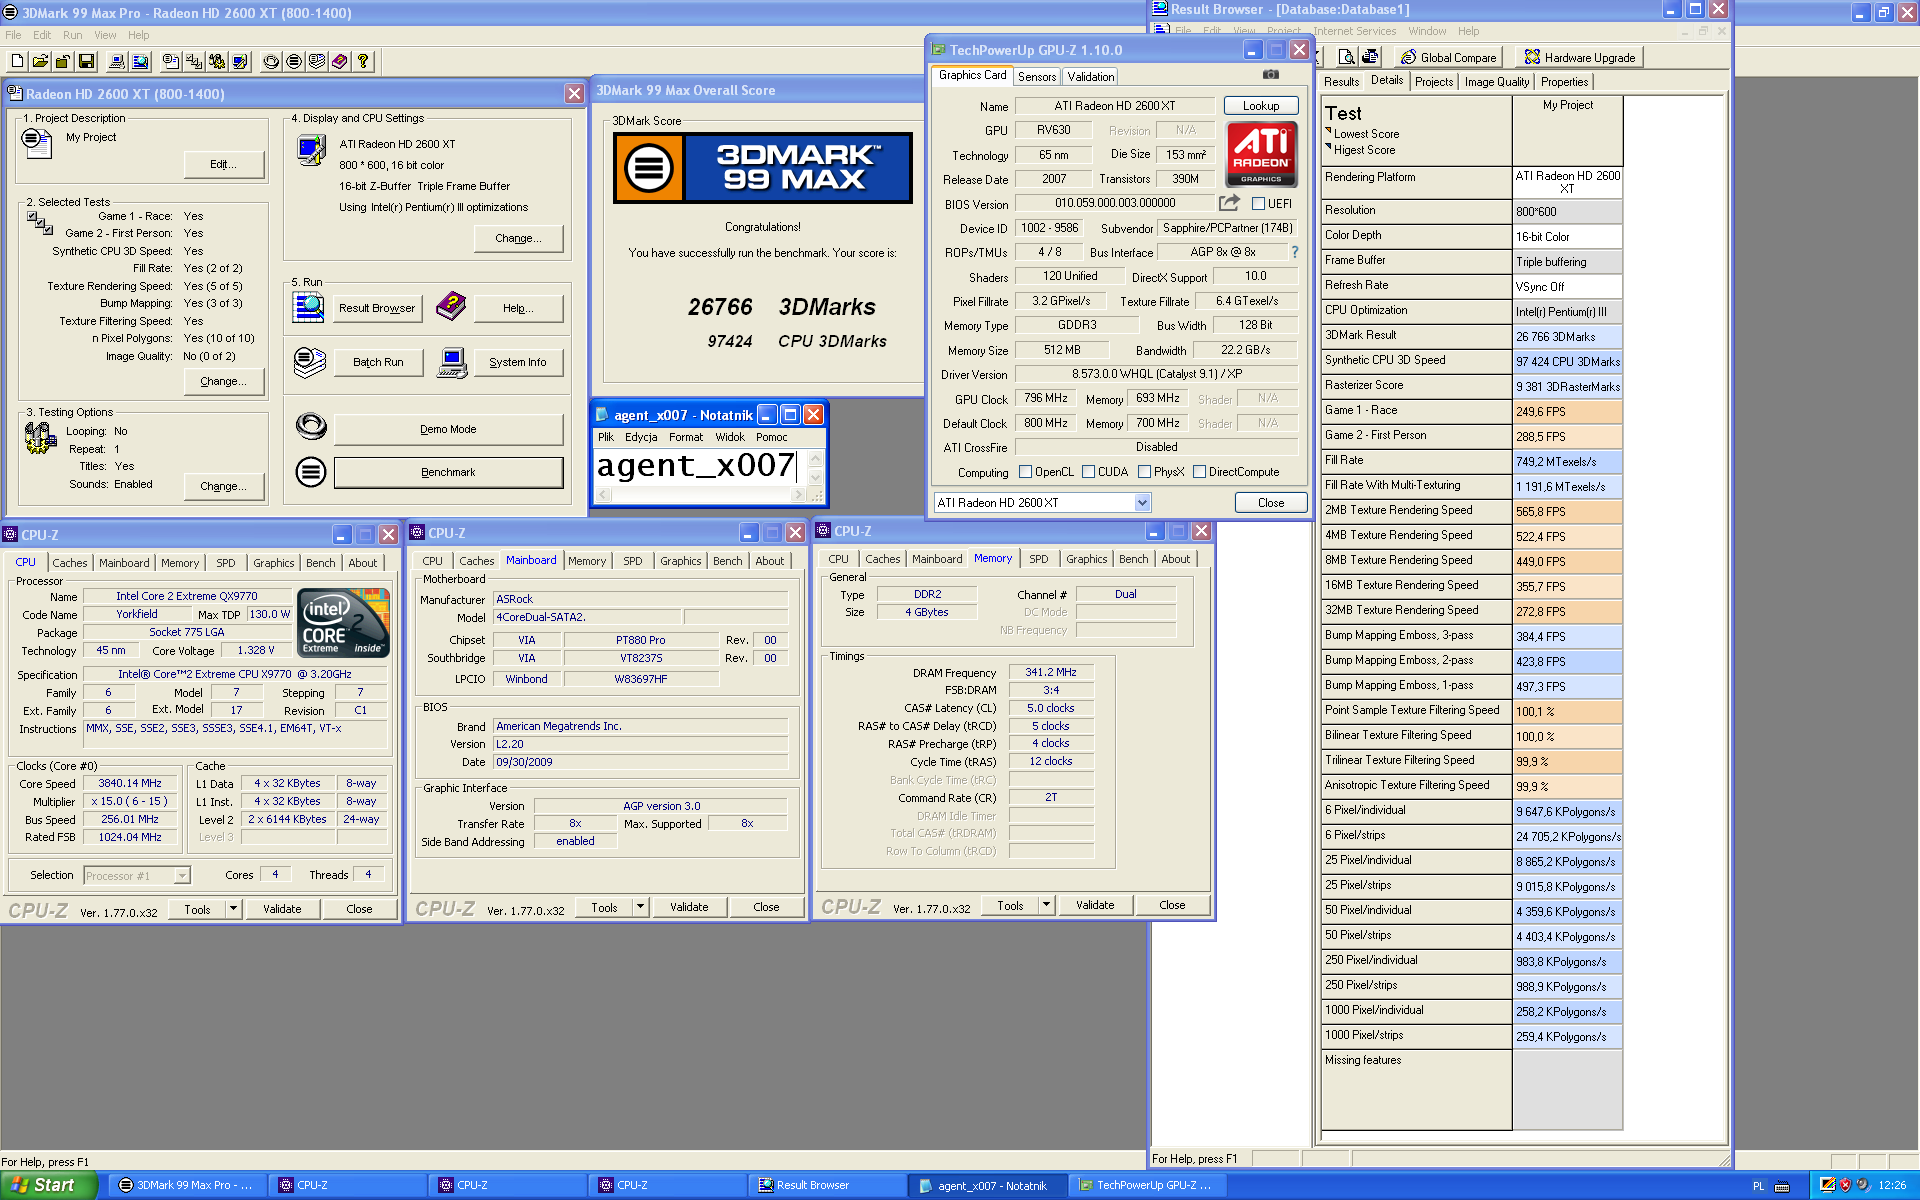Click the BIOS share/export arrow icon in GPU-Z
The height and width of the screenshot is (1200, 1920).
pyautogui.click(x=1229, y=203)
